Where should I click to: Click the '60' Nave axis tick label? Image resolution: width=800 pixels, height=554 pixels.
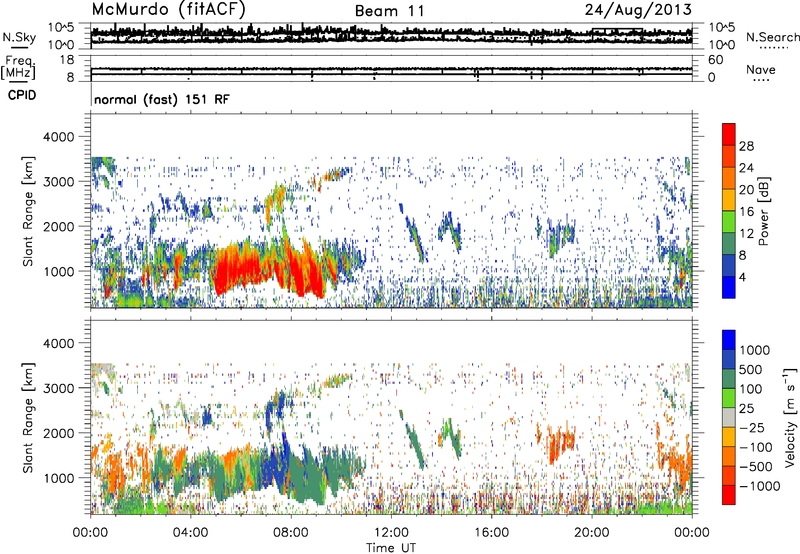(x=715, y=60)
